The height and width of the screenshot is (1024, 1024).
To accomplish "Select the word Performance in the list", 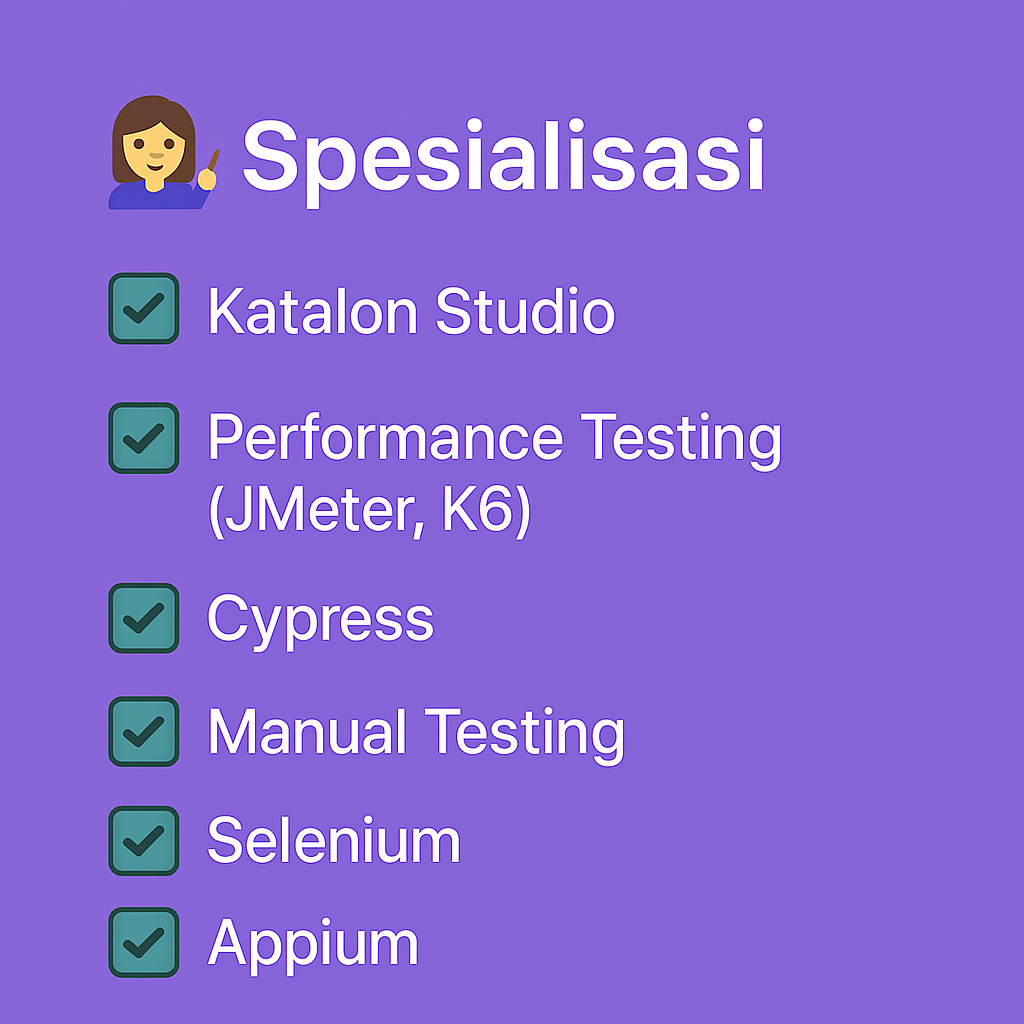I will pyautogui.click(x=387, y=440).
